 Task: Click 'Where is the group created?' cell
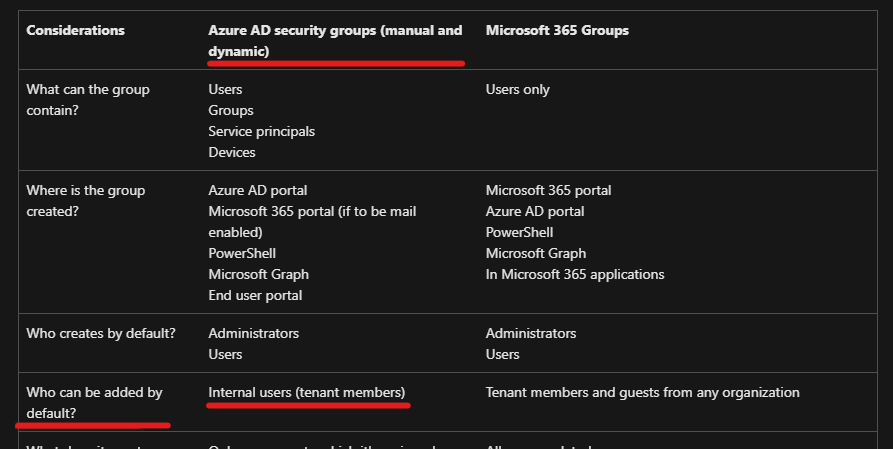tap(85, 201)
